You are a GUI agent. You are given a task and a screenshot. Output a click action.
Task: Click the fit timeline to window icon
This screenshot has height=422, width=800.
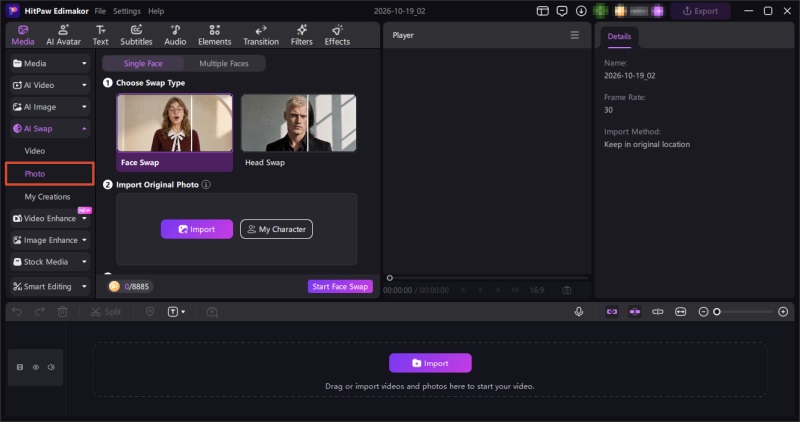pos(681,311)
